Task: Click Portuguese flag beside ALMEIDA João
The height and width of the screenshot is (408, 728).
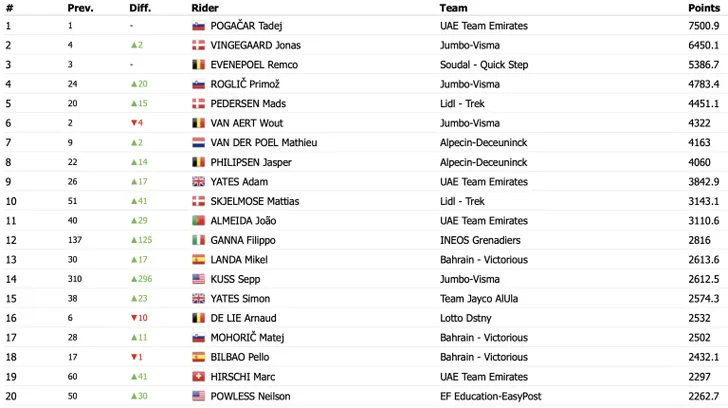Action: [198, 221]
